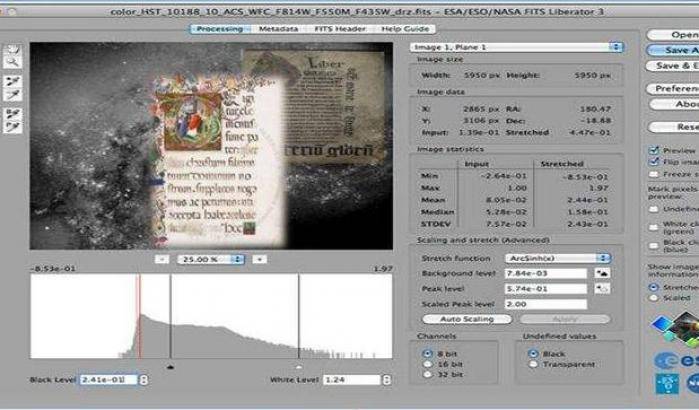Open Stretch function ArcSinh(x) dropdown
Viewport: 699px width, 410px height.
pyautogui.click(x=558, y=258)
